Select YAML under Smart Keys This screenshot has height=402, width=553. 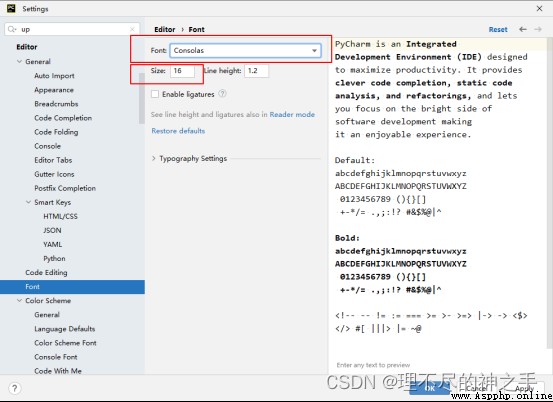[53, 244]
